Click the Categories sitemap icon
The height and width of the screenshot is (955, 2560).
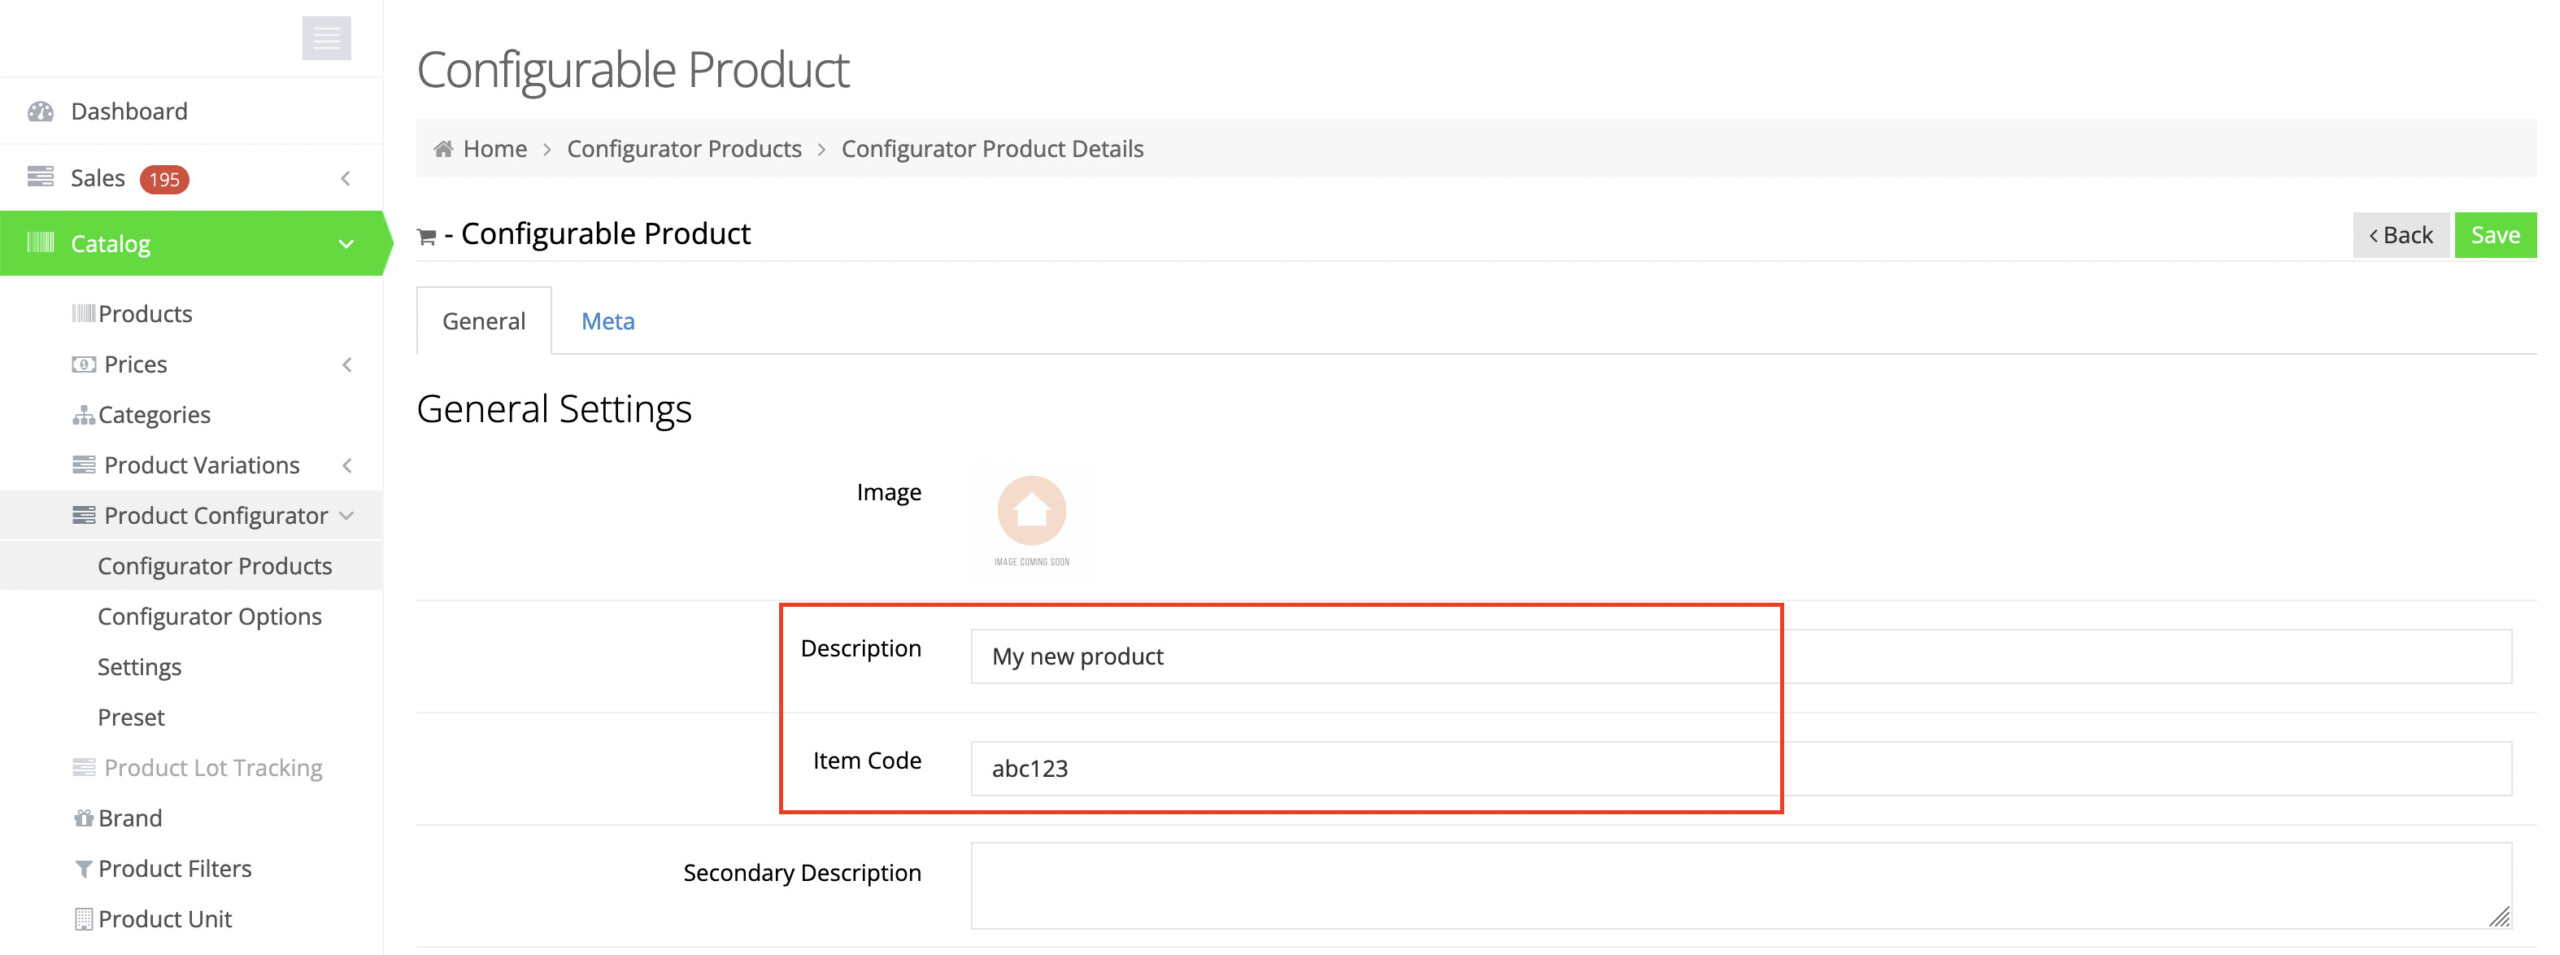point(83,415)
